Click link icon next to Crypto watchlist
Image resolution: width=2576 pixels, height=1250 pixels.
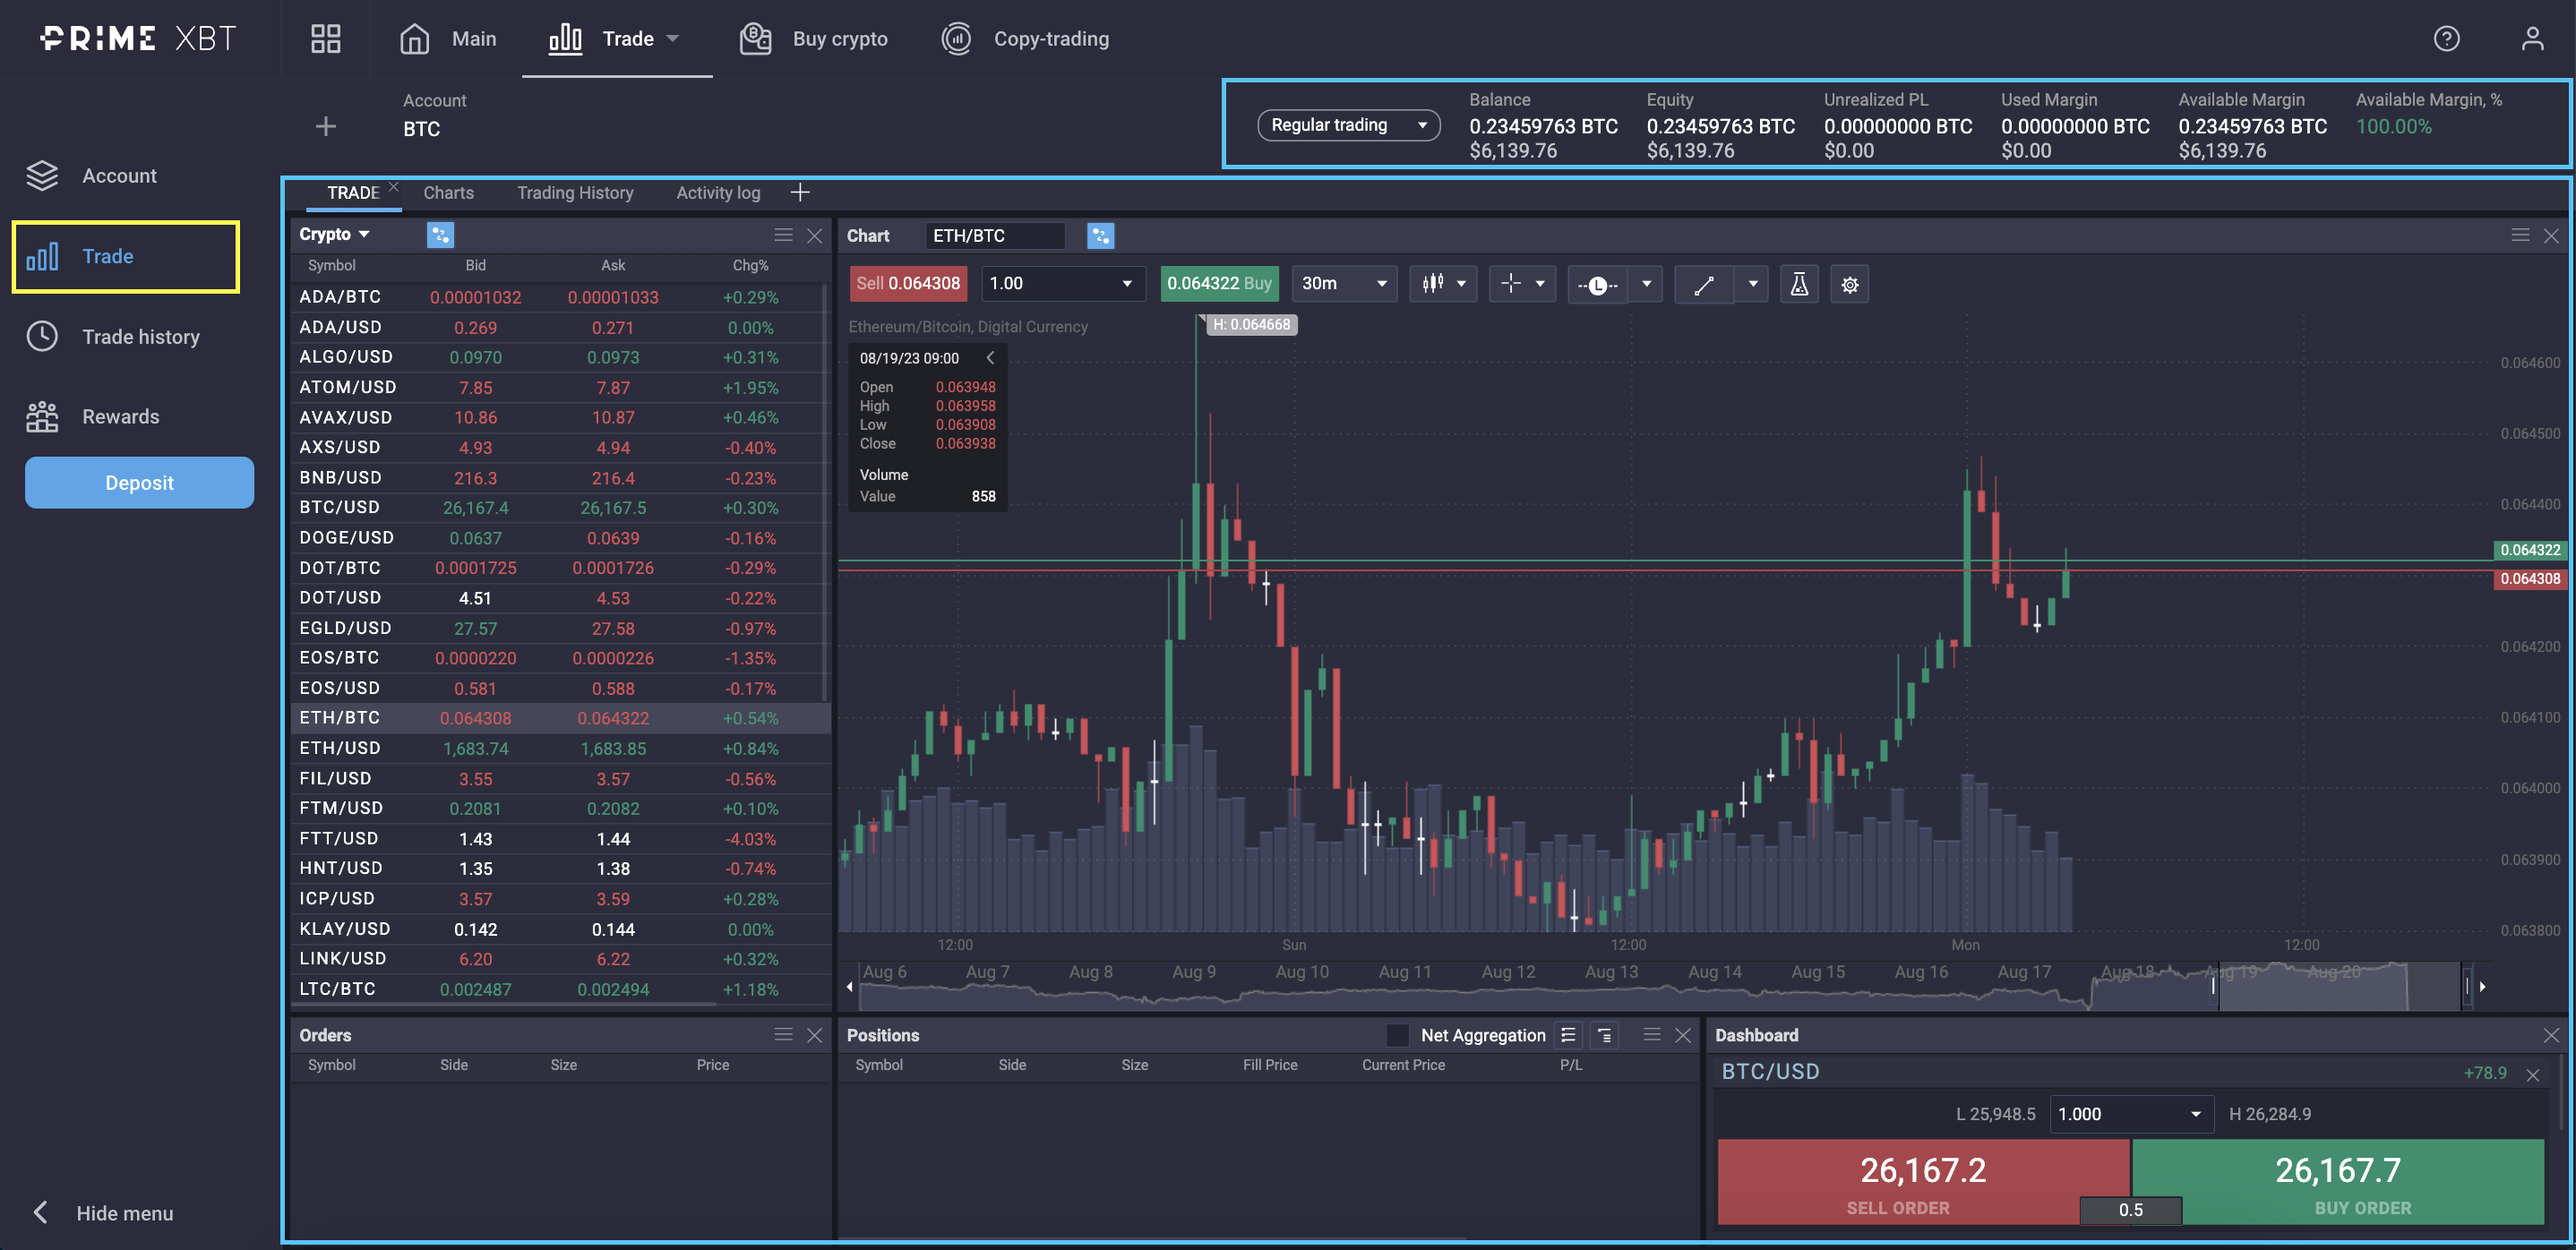[x=440, y=235]
